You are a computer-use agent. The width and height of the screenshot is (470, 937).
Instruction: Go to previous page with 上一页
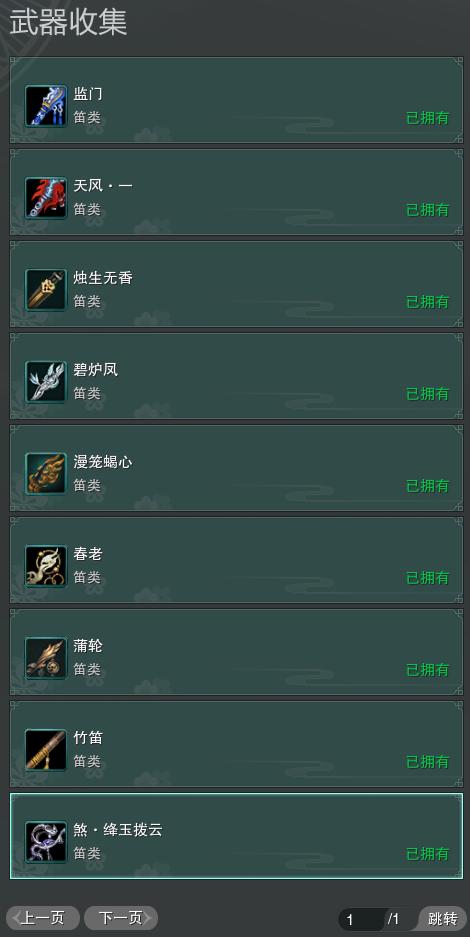[42, 918]
